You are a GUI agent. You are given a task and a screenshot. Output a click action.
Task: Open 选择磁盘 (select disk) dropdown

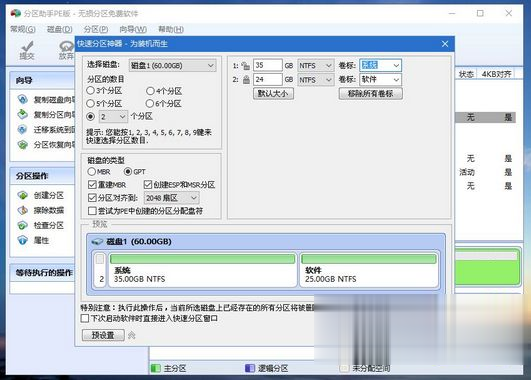pyautogui.click(x=172, y=65)
